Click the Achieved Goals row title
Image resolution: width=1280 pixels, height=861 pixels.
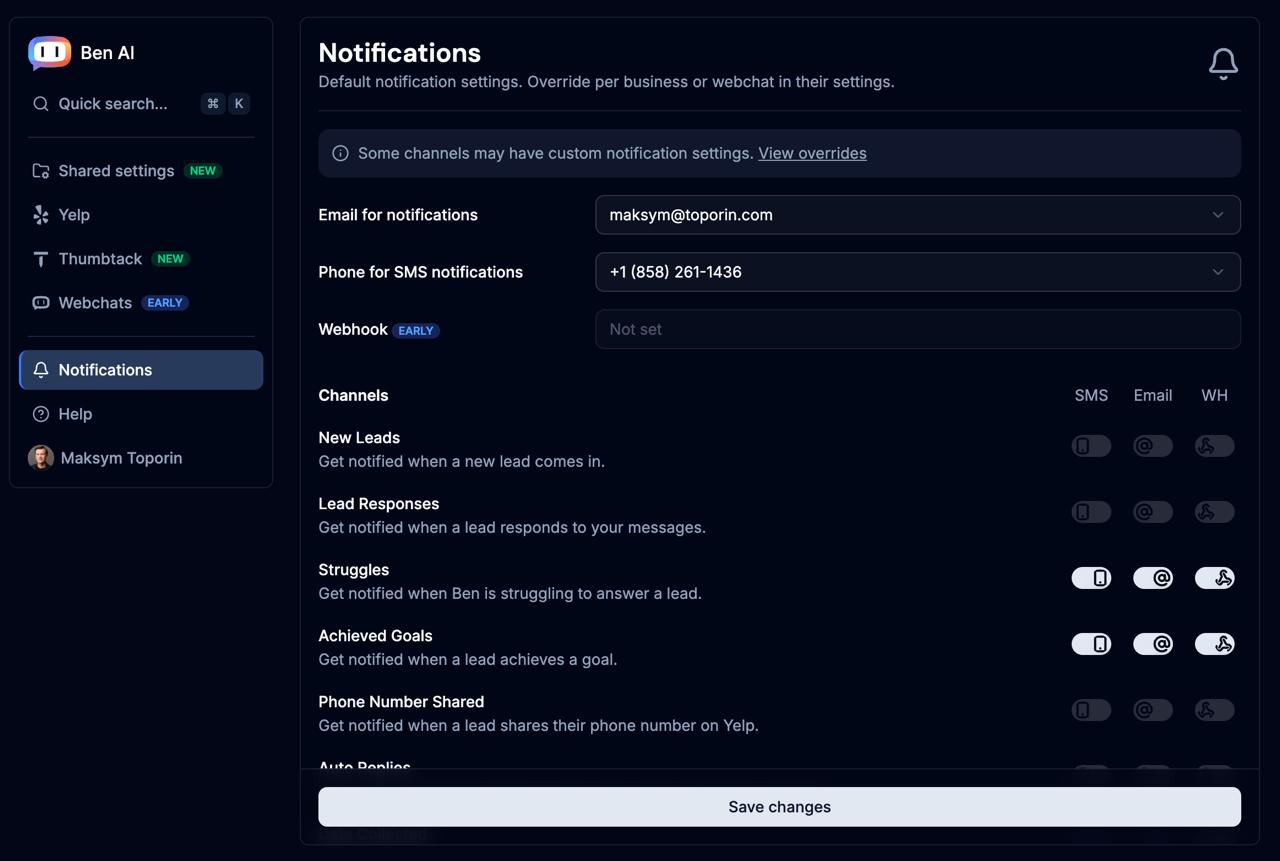[375, 636]
